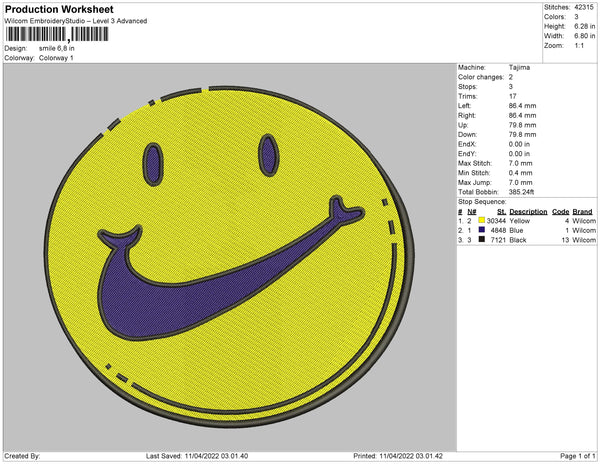Click the 'Color changes:' label
Screen dimensions: 600x464
(481, 77)
